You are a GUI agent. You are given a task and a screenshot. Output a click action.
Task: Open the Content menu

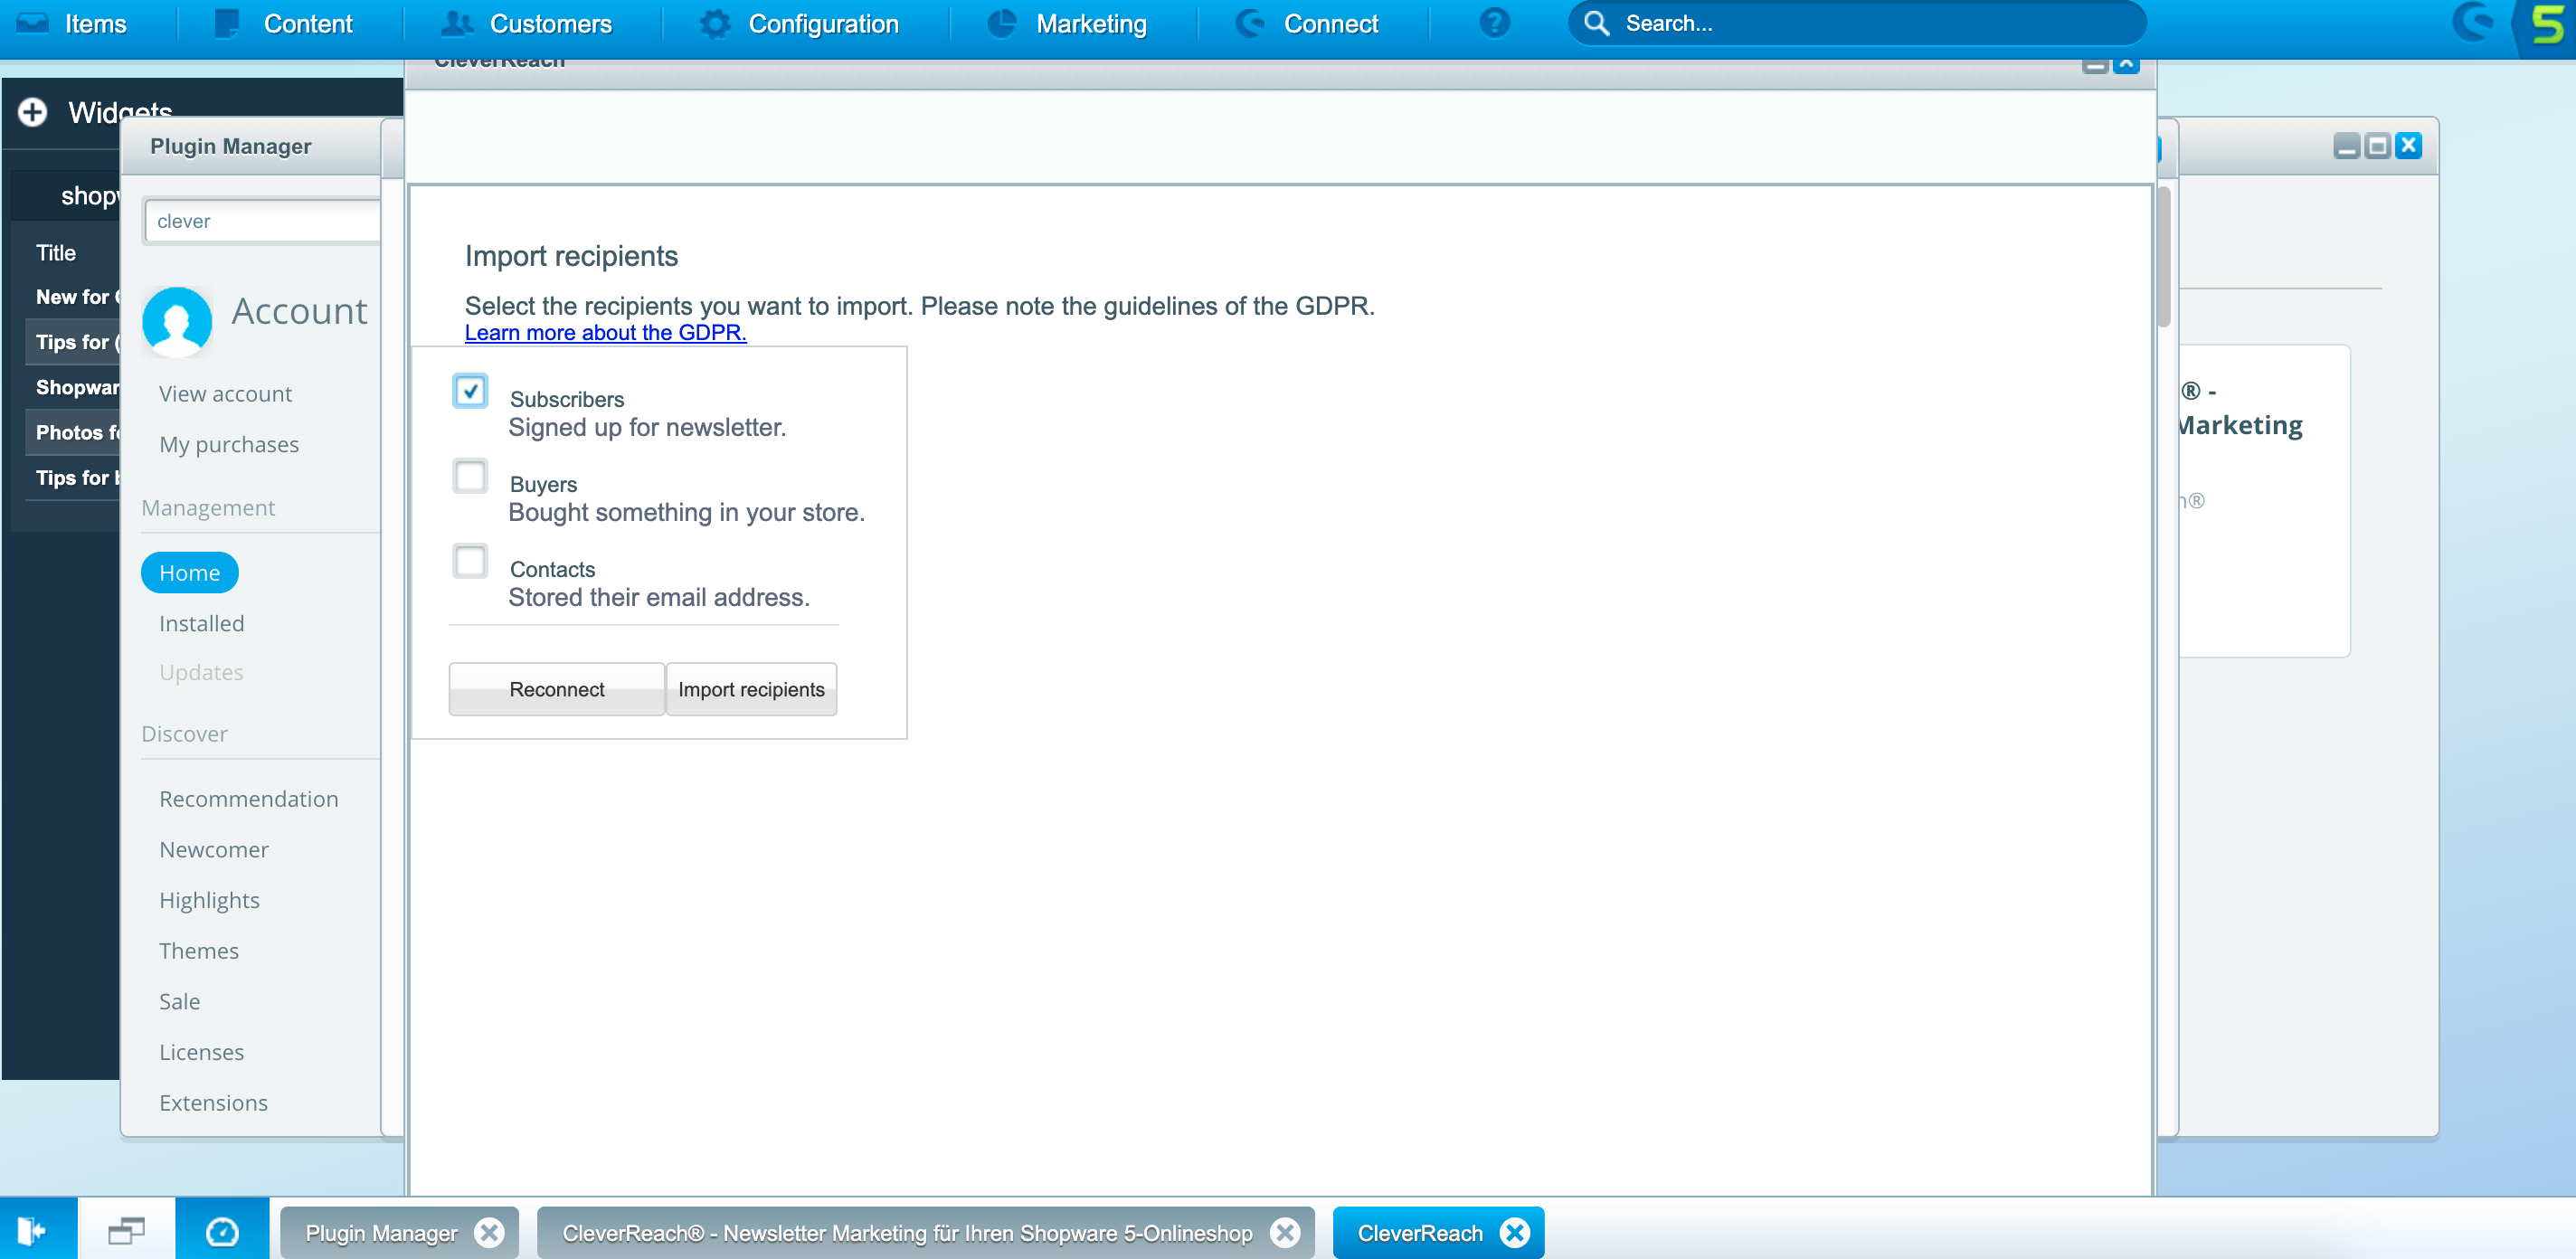point(284,24)
